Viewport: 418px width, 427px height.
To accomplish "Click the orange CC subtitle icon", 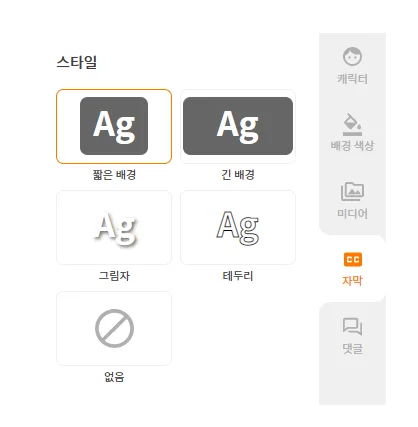I will point(353,260).
